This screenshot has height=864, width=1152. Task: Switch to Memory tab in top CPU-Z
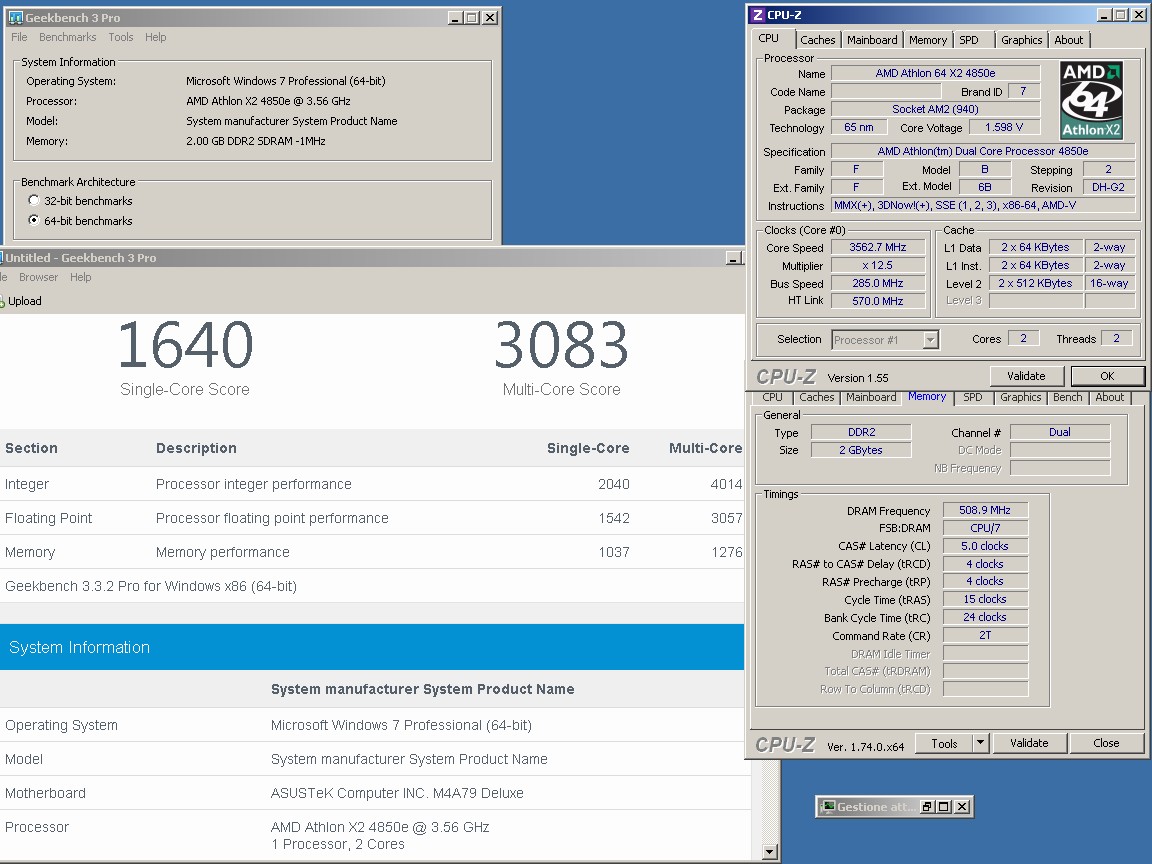tap(928, 40)
